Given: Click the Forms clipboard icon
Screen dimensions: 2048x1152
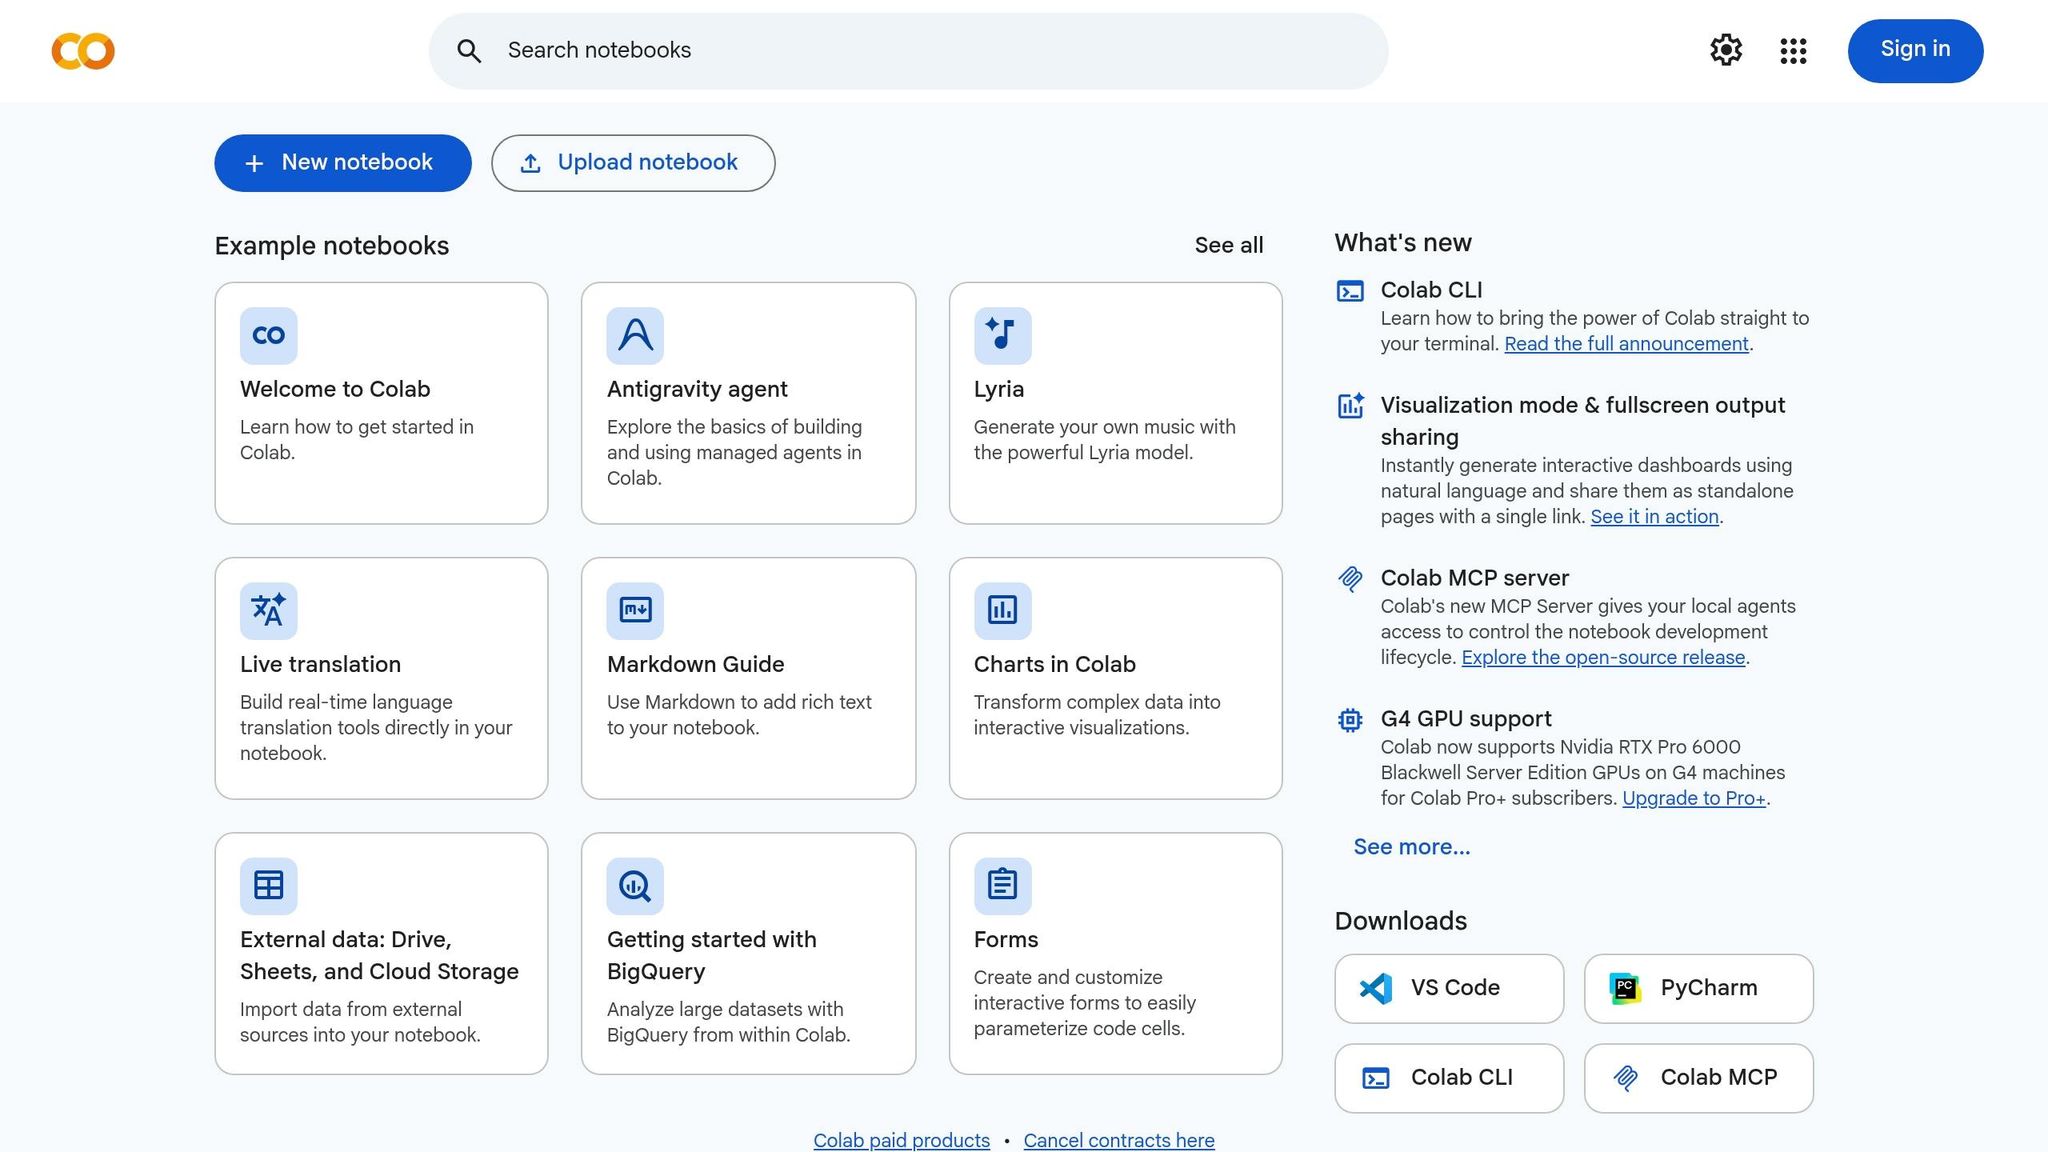Looking at the screenshot, I should [1002, 885].
